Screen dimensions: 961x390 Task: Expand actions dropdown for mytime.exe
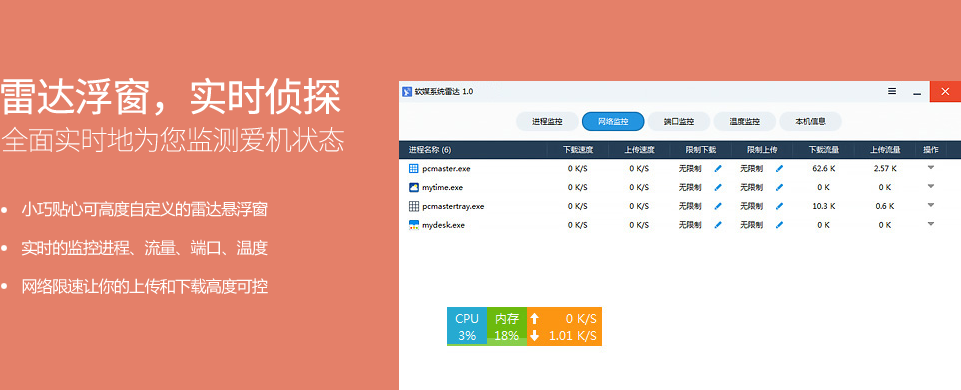931,186
